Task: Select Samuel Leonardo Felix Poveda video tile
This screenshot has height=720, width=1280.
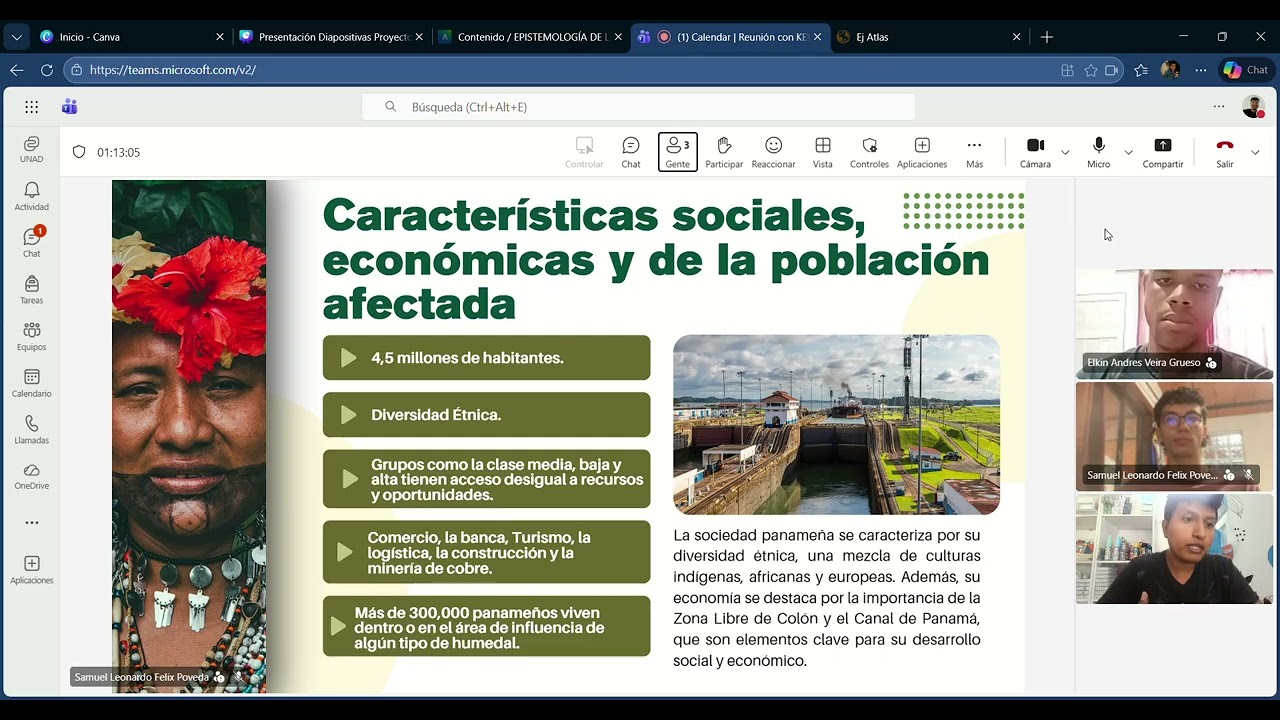Action: point(1174,436)
